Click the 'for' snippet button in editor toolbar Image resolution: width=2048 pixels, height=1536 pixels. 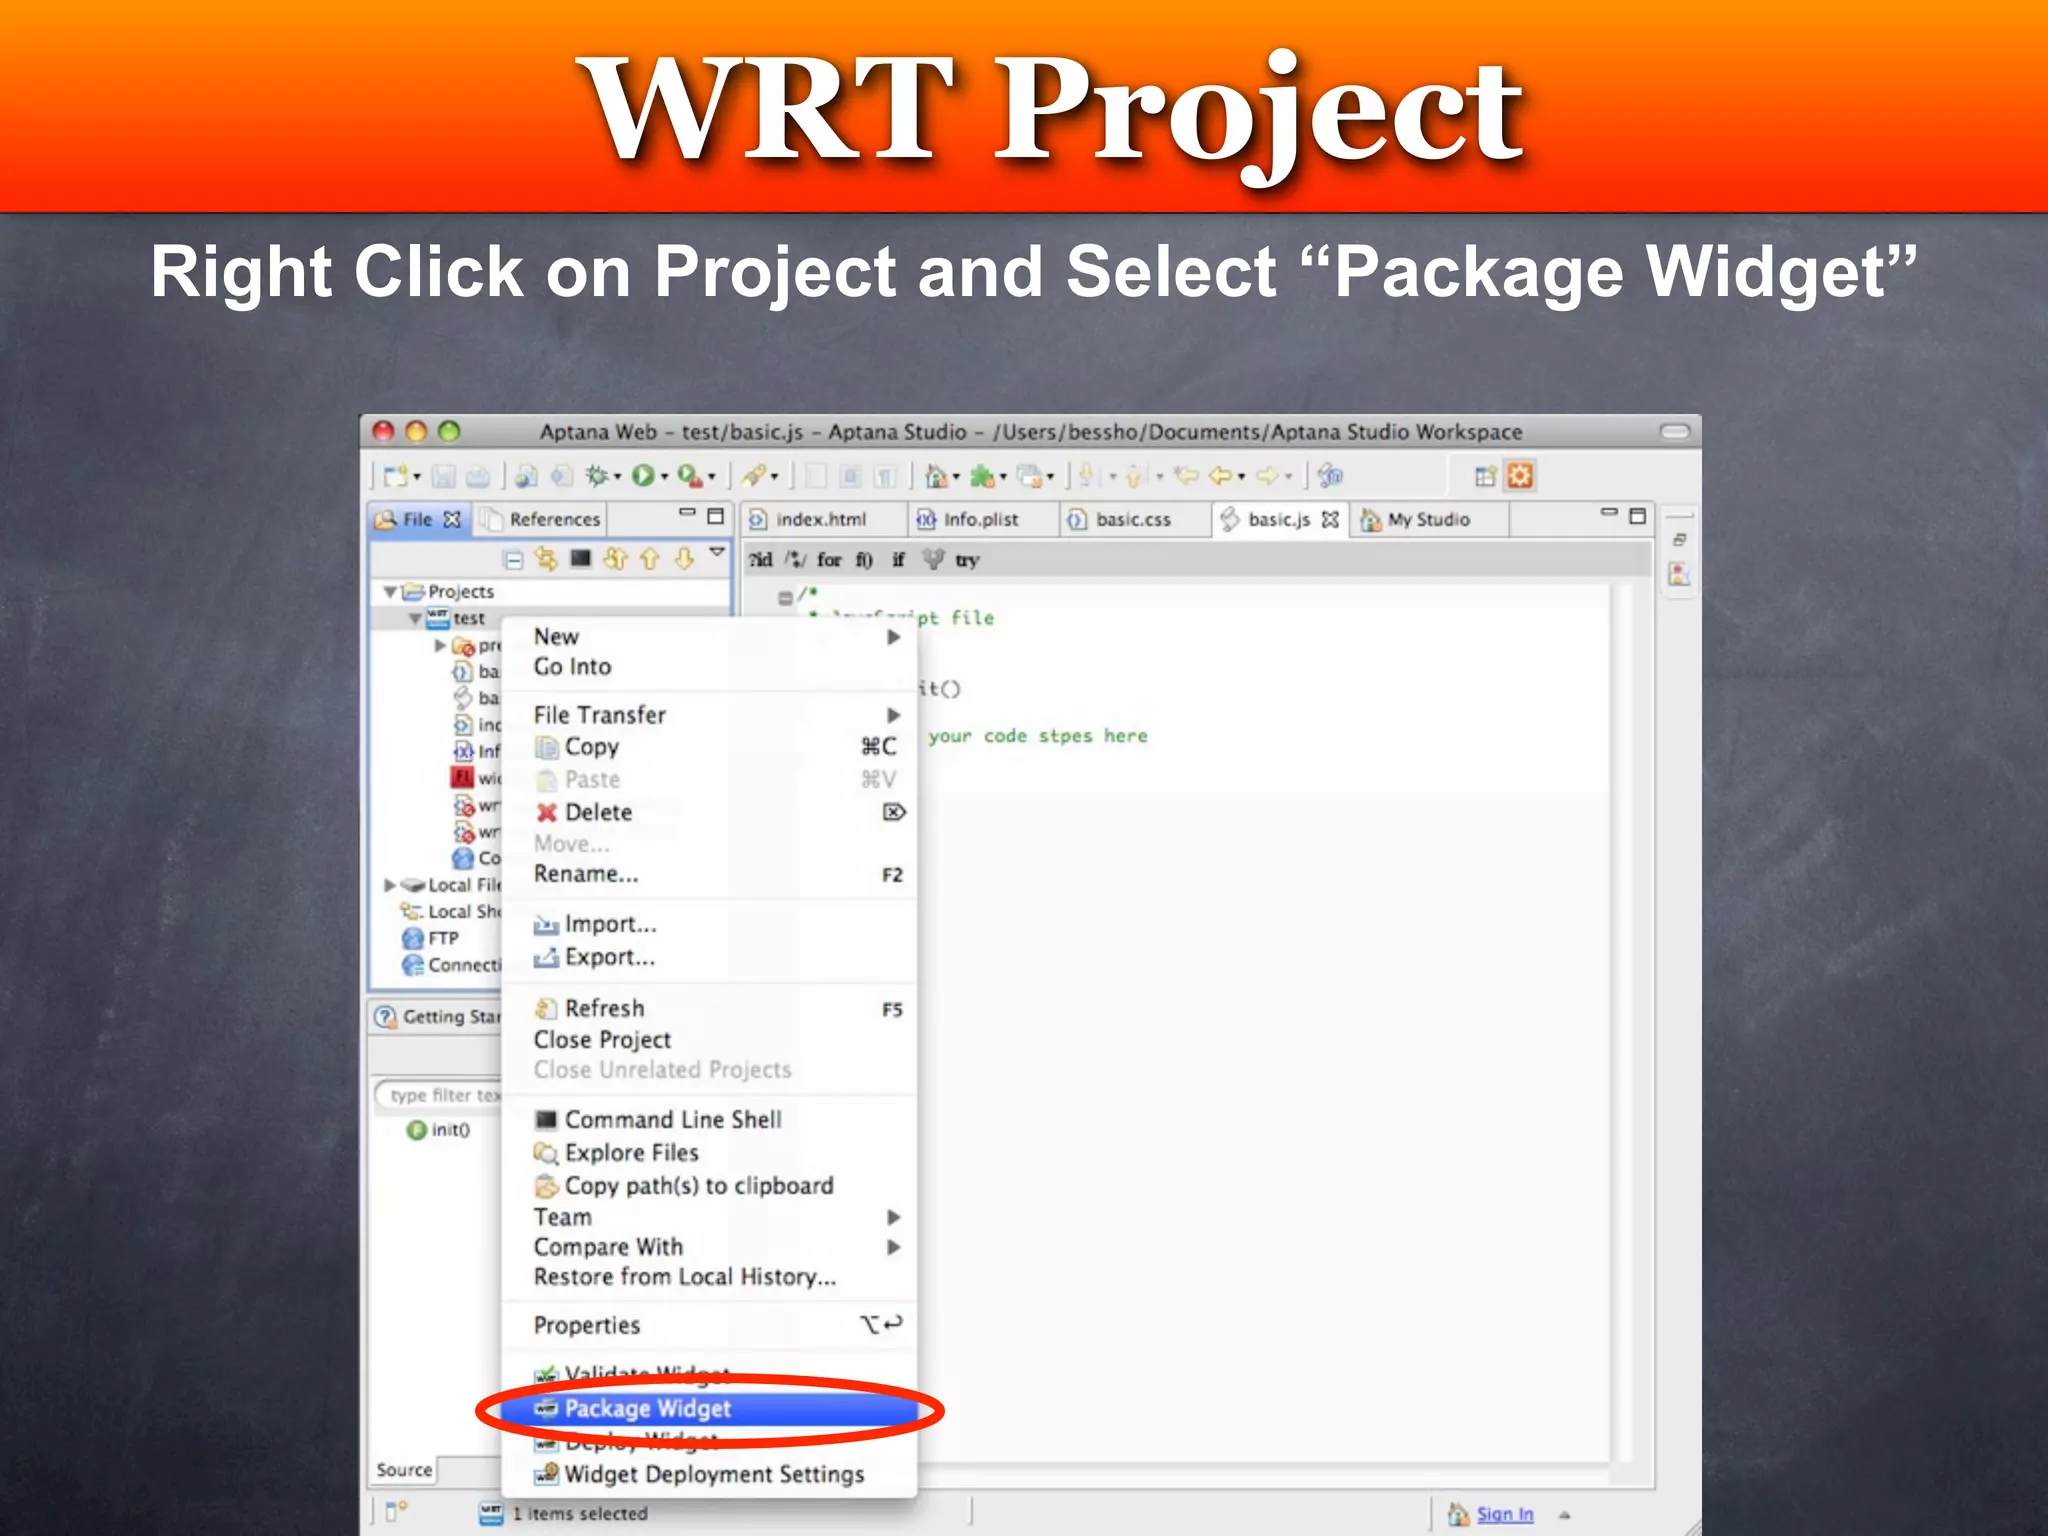click(829, 559)
